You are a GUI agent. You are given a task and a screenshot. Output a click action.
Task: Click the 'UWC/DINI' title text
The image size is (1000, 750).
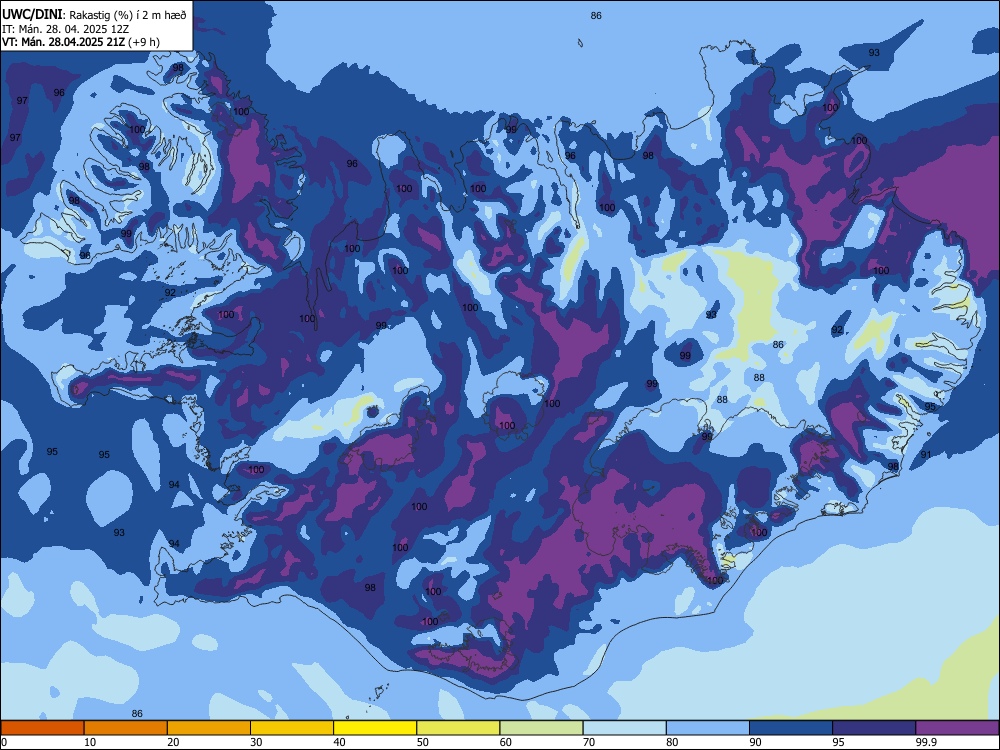(33, 14)
